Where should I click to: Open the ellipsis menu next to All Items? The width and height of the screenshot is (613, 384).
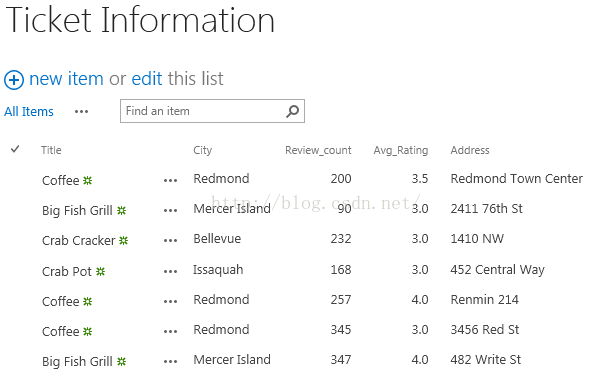pos(81,112)
